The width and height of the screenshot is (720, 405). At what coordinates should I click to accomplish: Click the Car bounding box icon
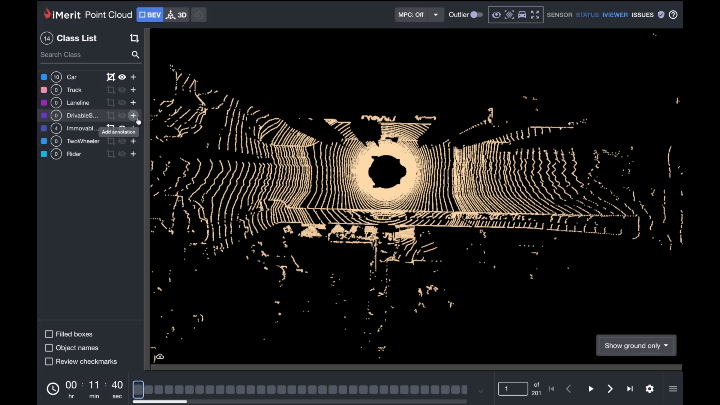click(111, 77)
